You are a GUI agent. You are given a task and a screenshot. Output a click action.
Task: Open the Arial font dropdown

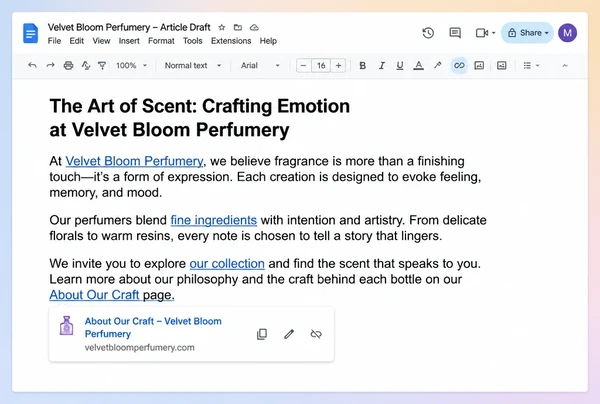pos(260,65)
